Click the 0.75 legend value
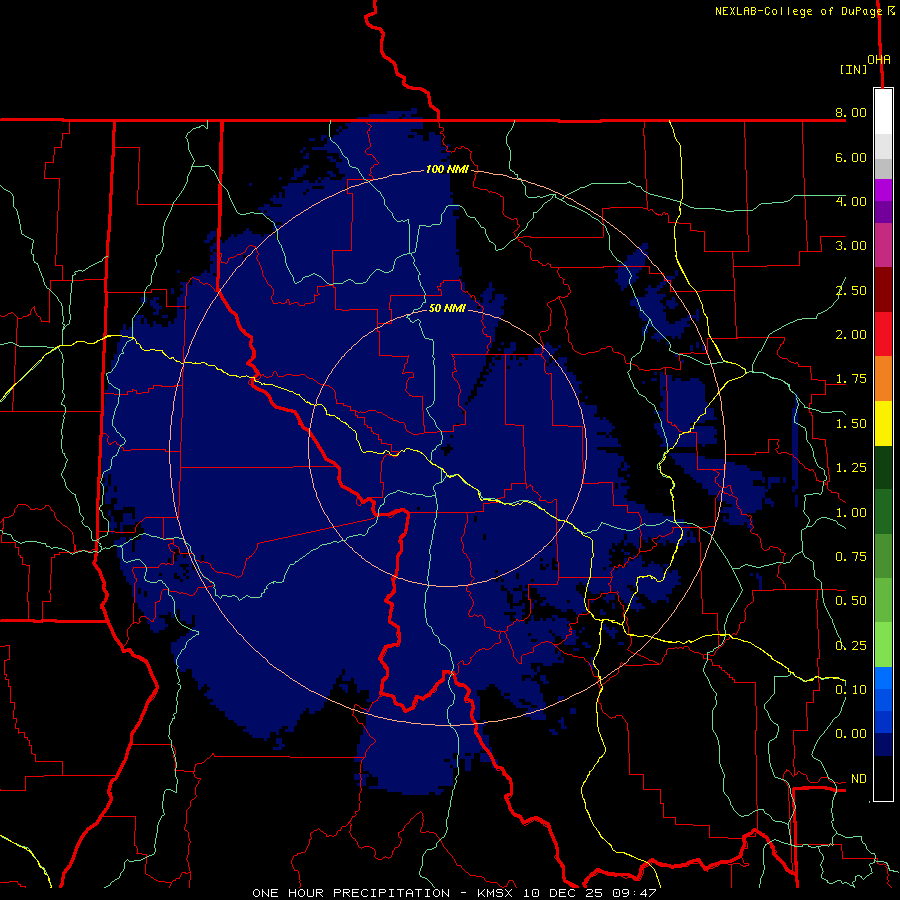900x900 pixels. (x=851, y=557)
